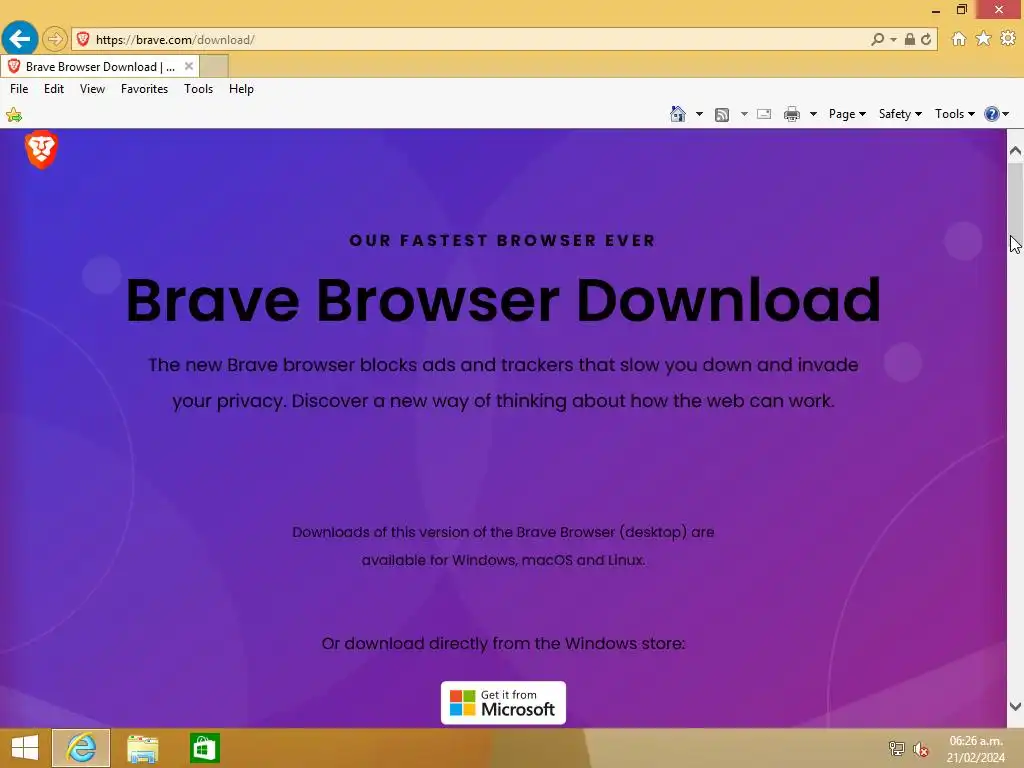The height and width of the screenshot is (768, 1024).
Task: Expand the feeds dropdown arrow
Action: (x=744, y=114)
